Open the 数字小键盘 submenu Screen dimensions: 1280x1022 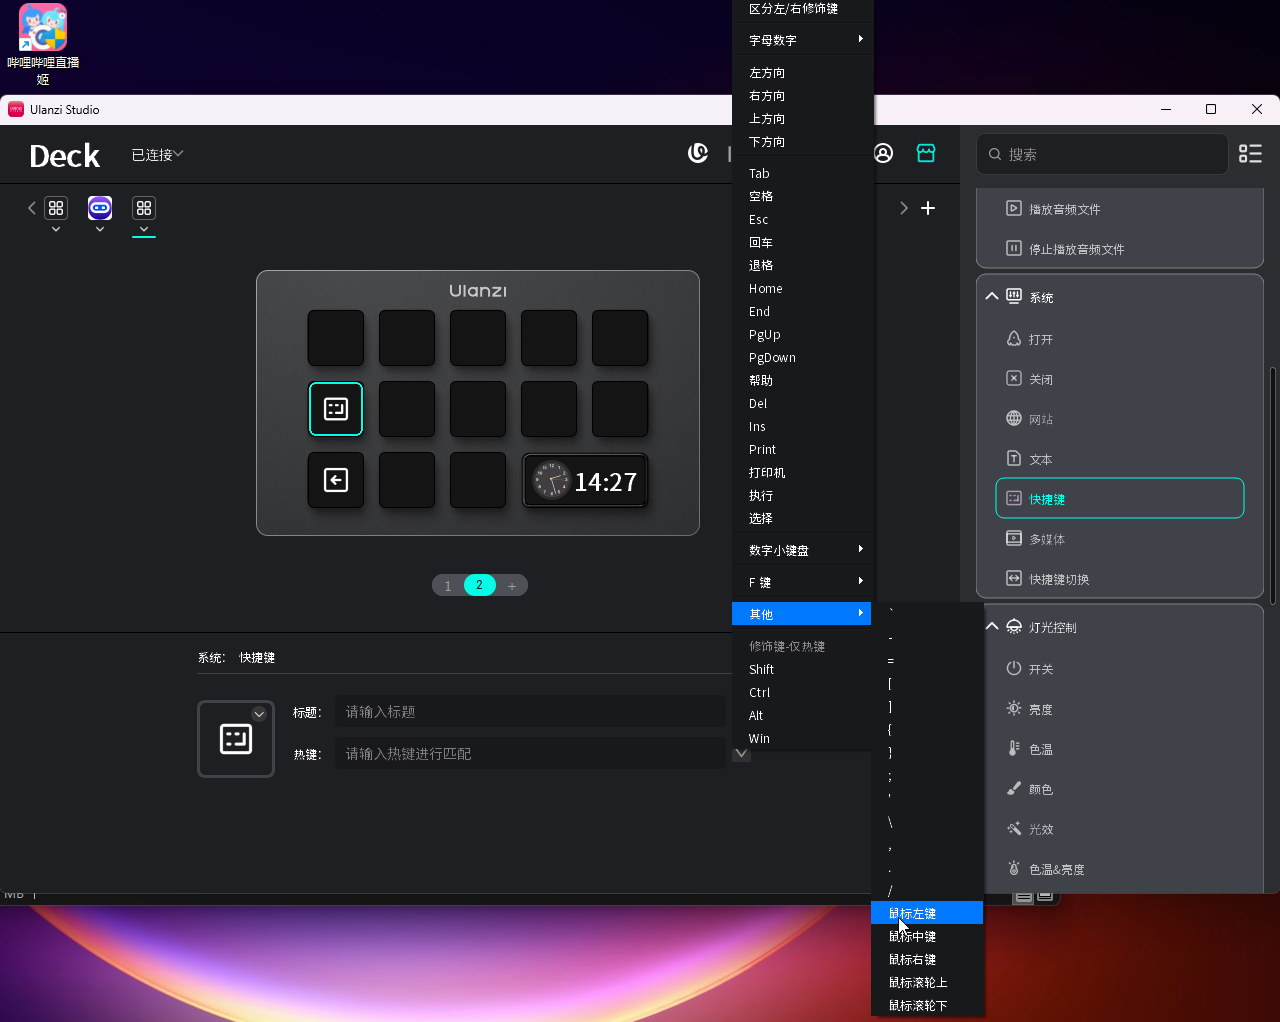point(802,550)
